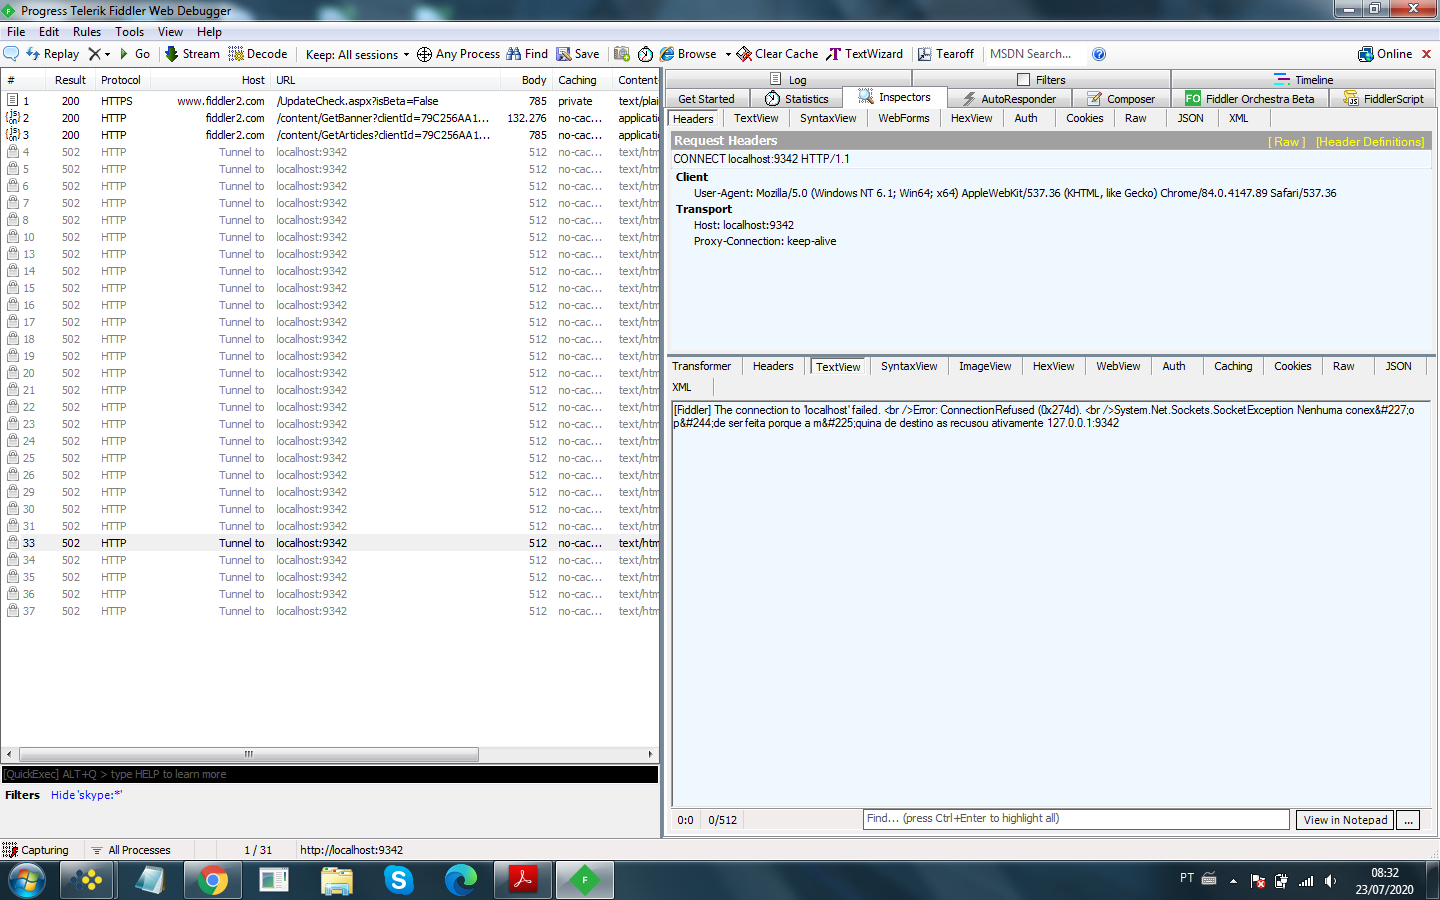The height and width of the screenshot is (900, 1440).
Task: Click the Go resume button
Action: [x=135, y=54]
